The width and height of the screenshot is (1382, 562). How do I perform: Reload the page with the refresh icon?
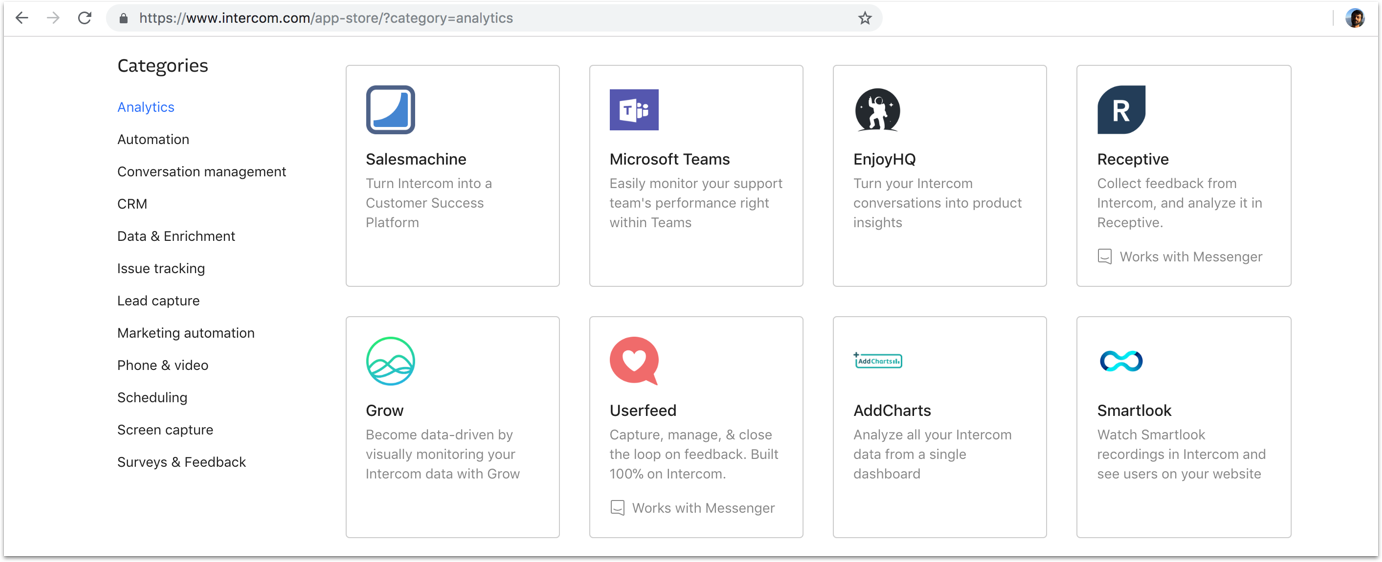(x=85, y=18)
